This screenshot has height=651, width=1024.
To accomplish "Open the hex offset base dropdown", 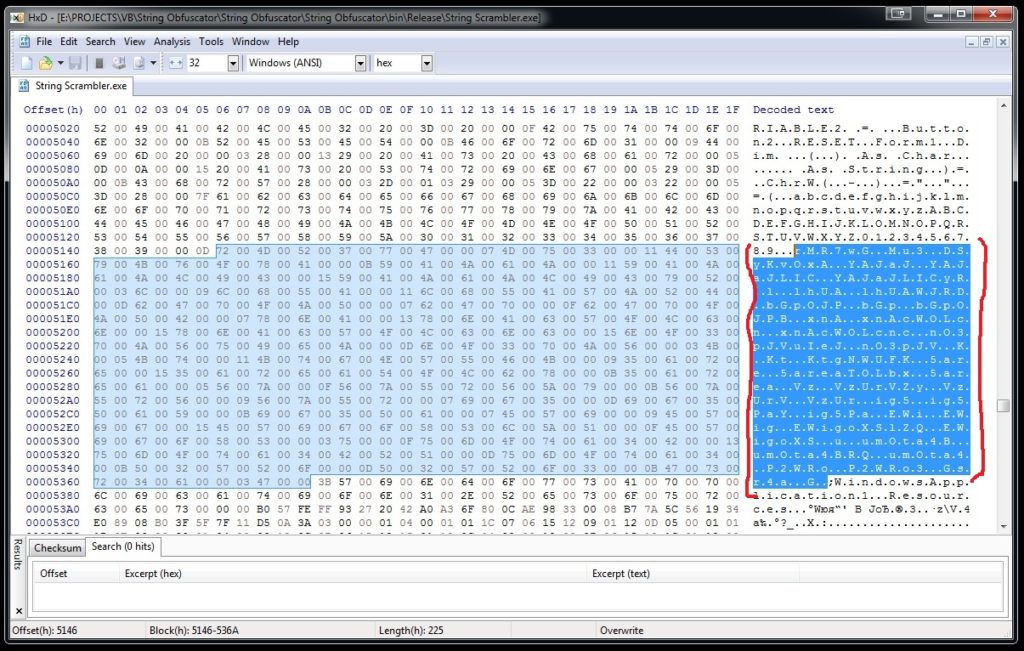I will coord(427,63).
